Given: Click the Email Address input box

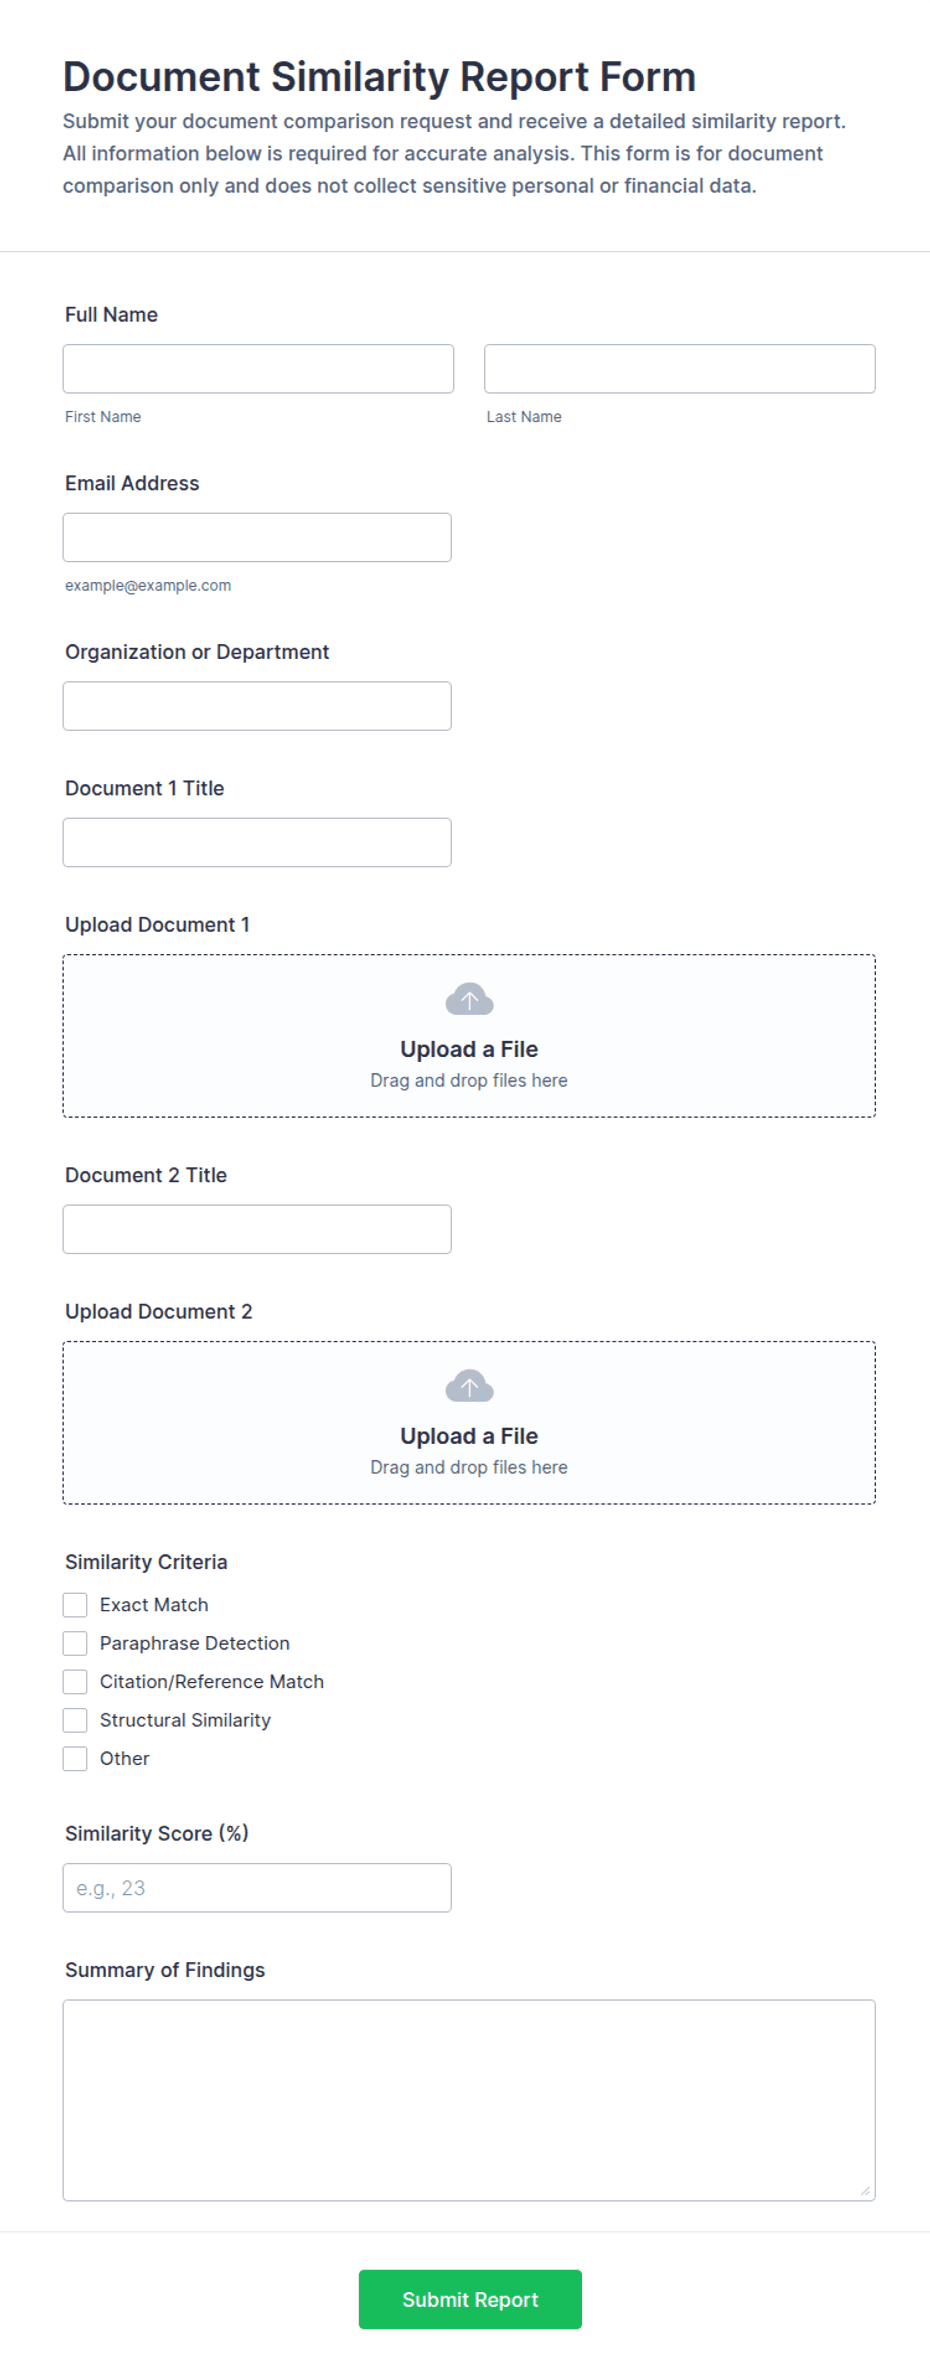Looking at the screenshot, I should click(x=257, y=538).
